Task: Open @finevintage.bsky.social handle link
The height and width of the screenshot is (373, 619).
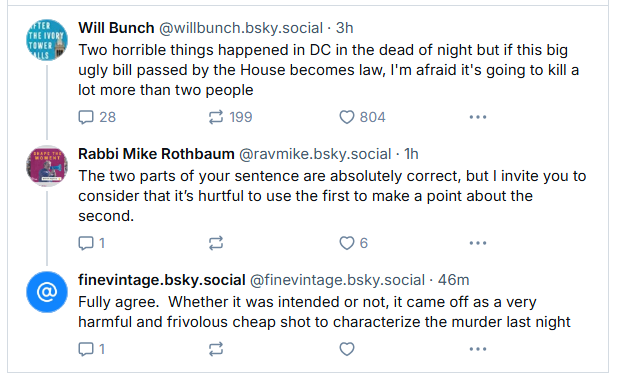Action: pos(338,280)
